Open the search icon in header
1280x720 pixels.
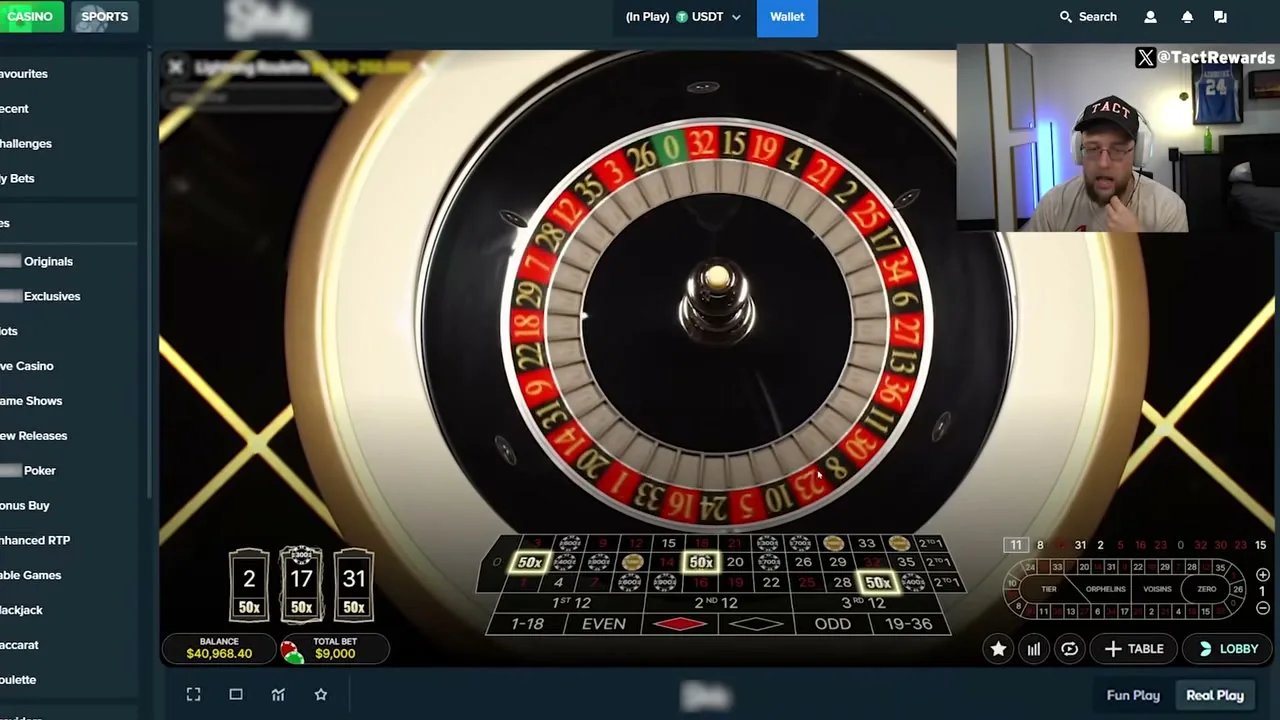pyautogui.click(x=1066, y=17)
